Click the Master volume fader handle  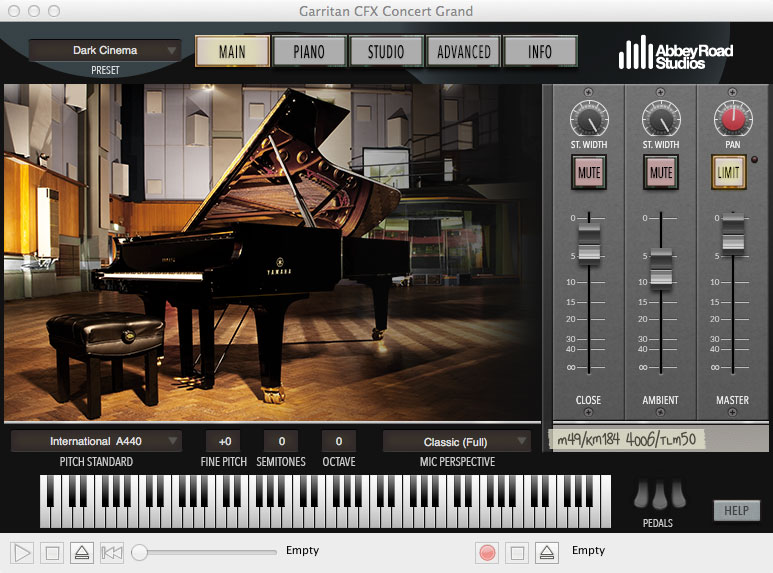point(733,231)
